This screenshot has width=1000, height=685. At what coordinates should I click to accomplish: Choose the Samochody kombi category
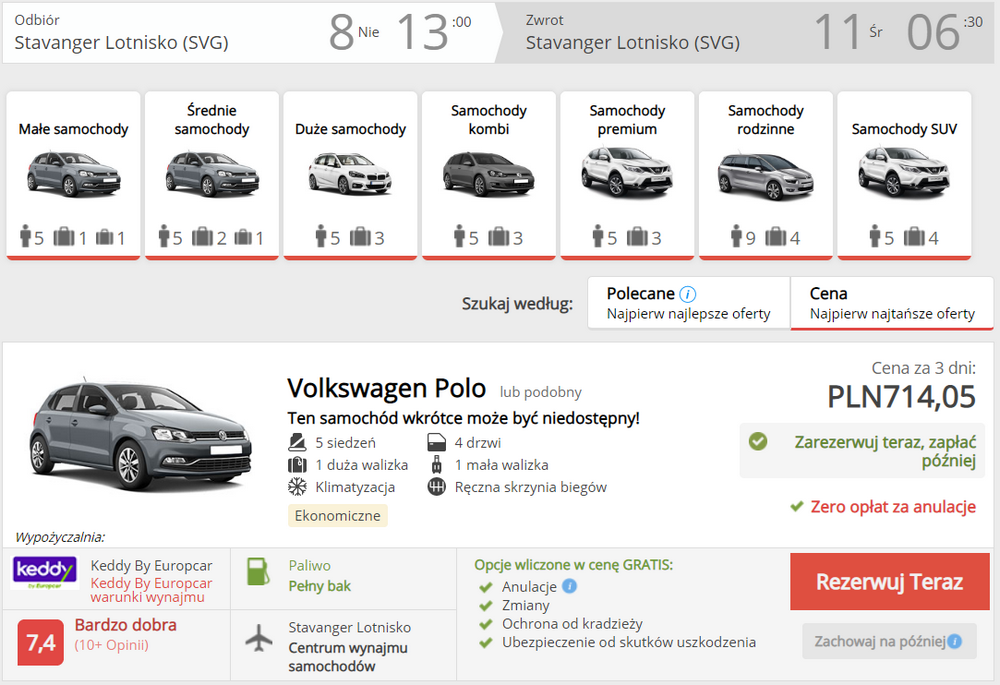click(489, 175)
